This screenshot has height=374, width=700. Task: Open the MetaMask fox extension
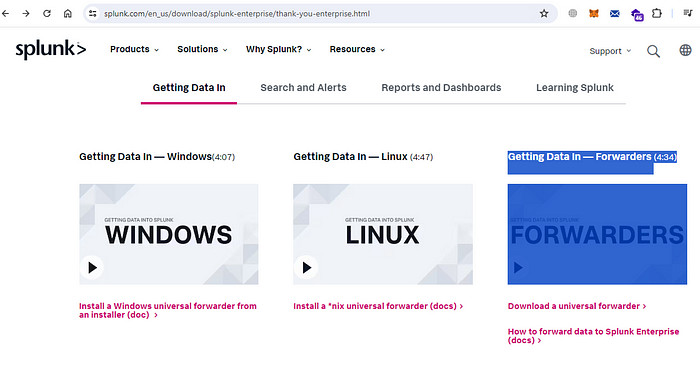click(x=594, y=13)
